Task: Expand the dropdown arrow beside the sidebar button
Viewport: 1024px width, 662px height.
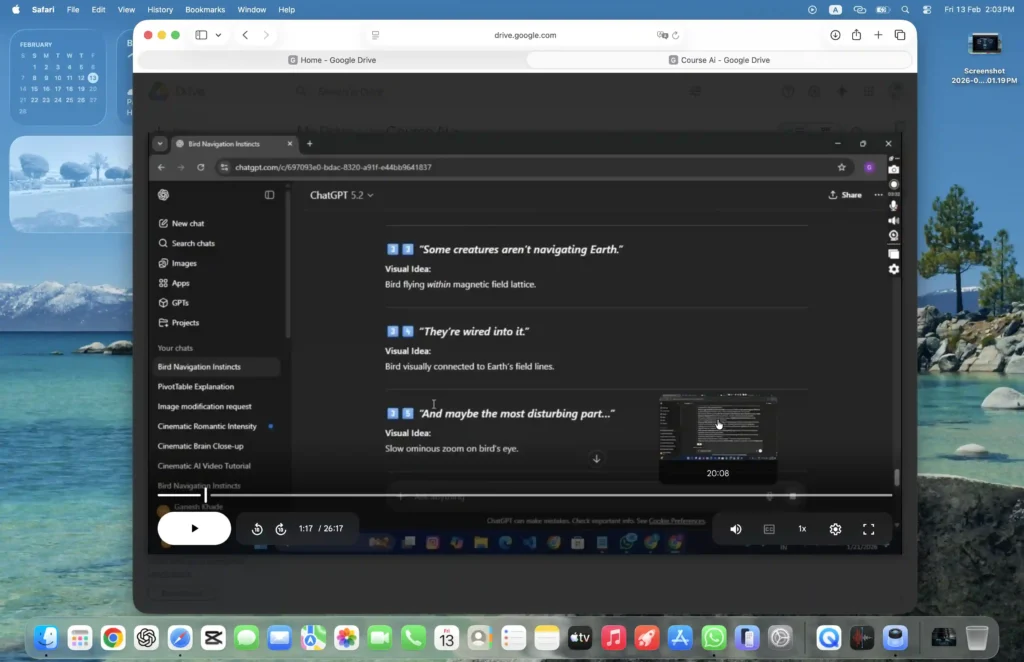Action: (x=217, y=35)
